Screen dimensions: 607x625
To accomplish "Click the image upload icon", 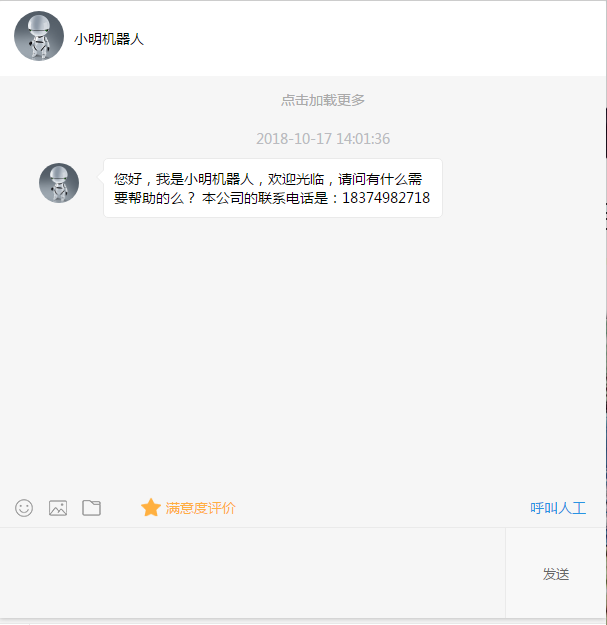I will coord(58,508).
